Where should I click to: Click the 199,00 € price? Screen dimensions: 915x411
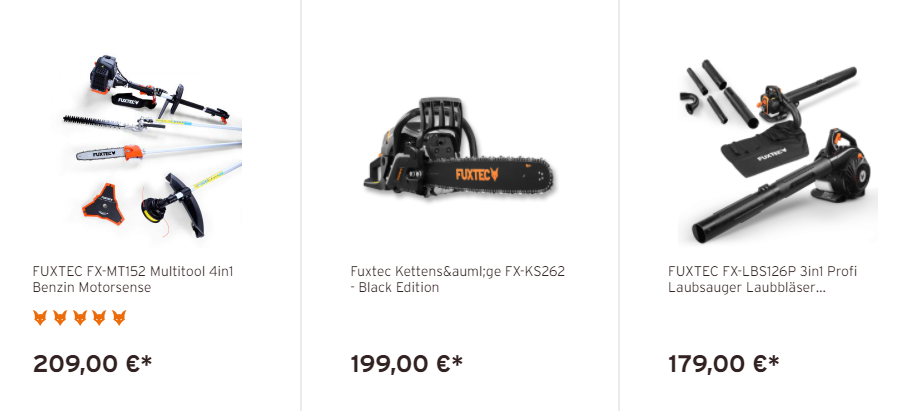(407, 364)
